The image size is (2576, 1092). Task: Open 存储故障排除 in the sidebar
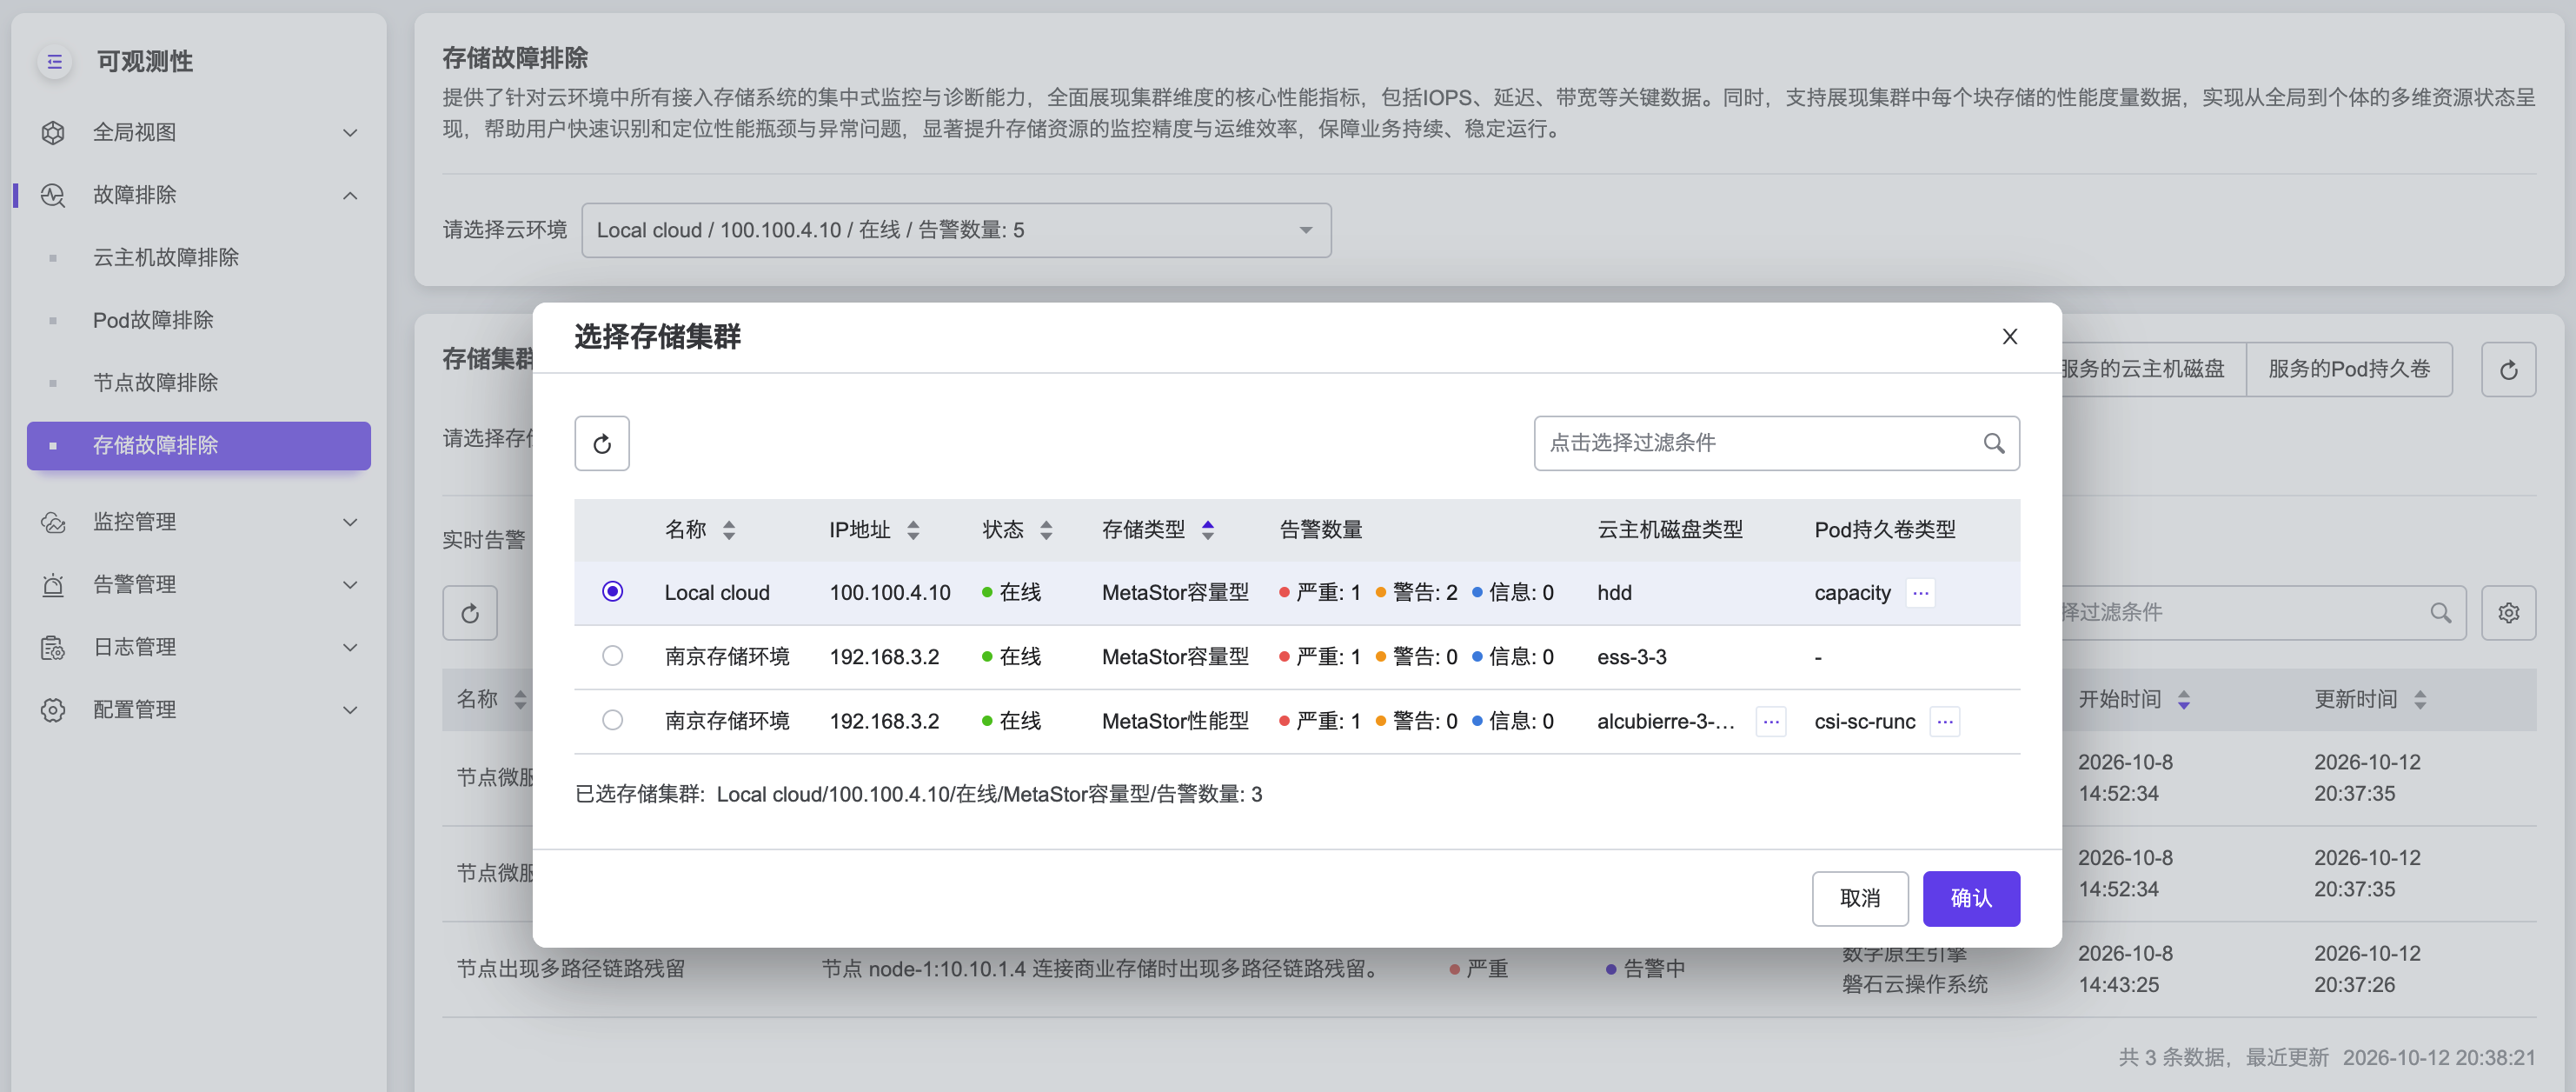coord(199,446)
